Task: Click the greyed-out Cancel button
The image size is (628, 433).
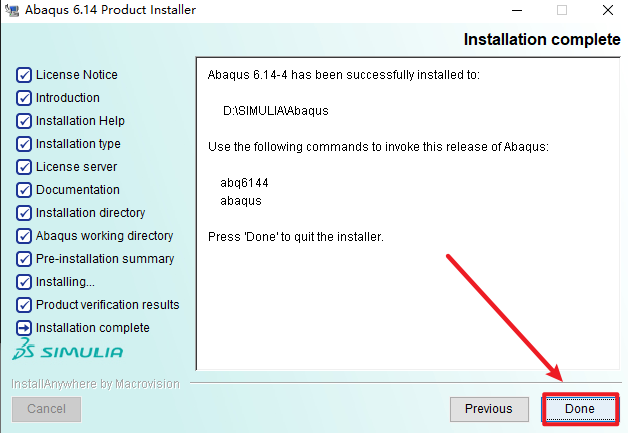Action: [46, 408]
